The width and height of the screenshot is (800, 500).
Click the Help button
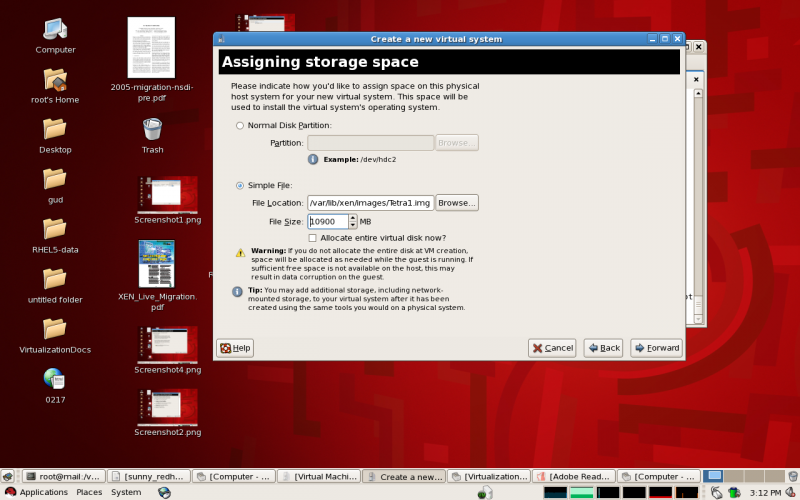tap(235, 348)
